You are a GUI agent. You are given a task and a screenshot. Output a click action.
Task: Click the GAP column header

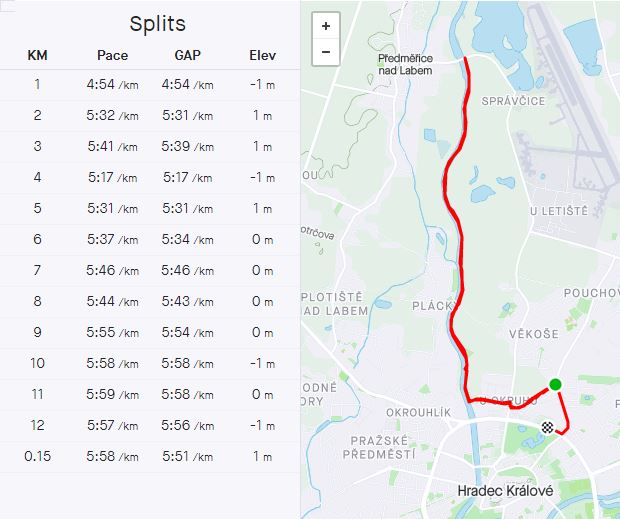(187, 55)
